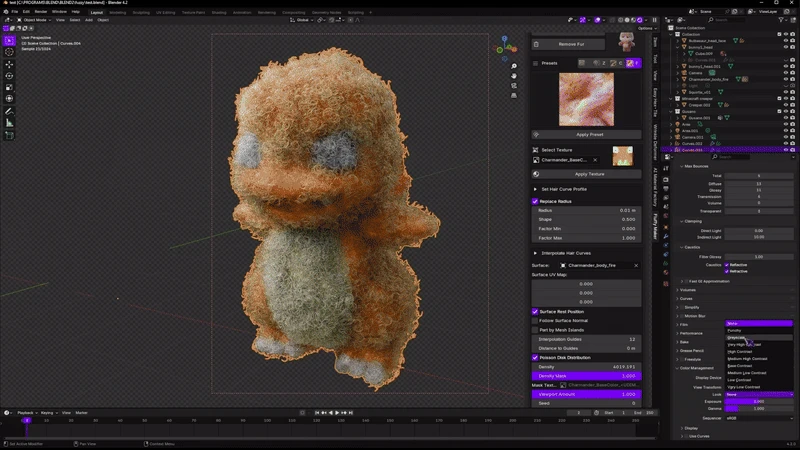The image size is (800, 450).
Task: Toggle the Refractive caustics checkbox
Action: pyautogui.click(x=727, y=271)
